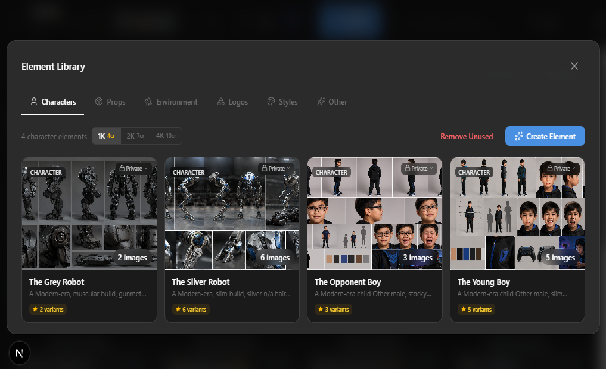Close the Element Library dialog
606x369 pixels.
[574, 66]
